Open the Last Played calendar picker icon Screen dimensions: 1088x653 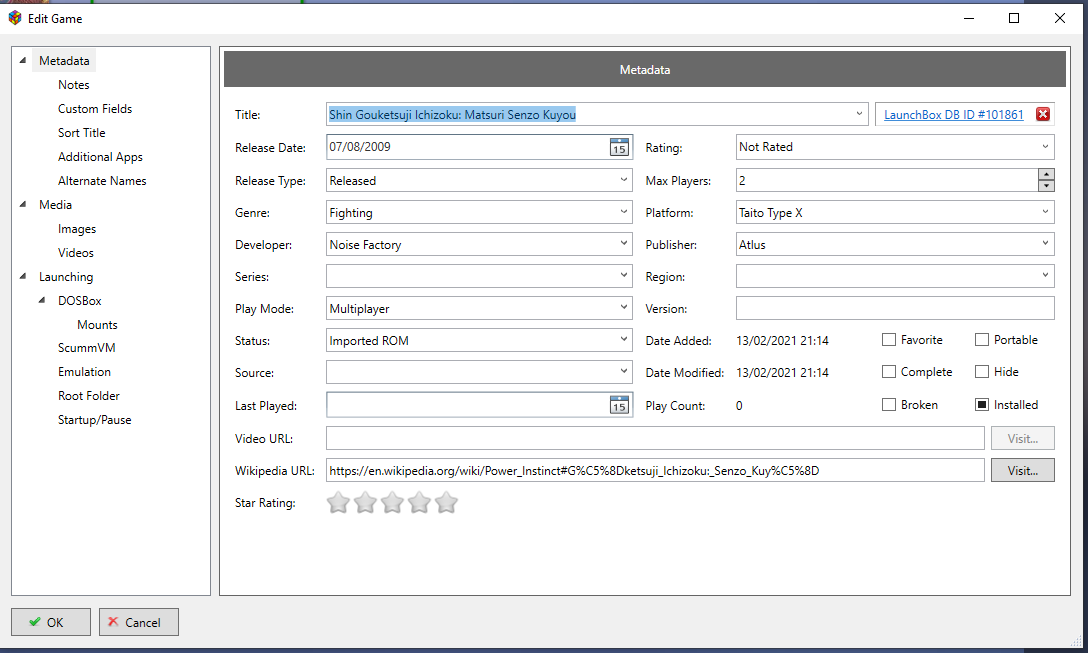tap(619, 405)
